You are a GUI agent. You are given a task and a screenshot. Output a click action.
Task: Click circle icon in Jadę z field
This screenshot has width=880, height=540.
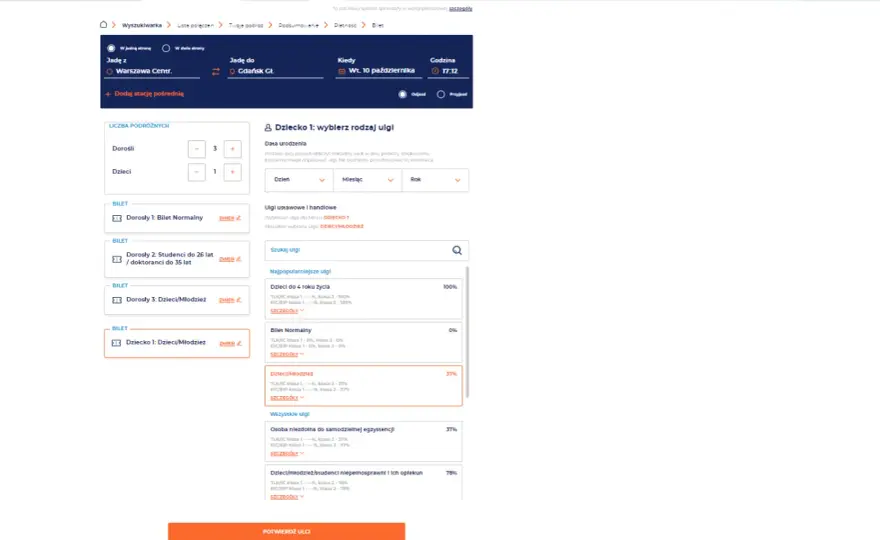pos(109,71)
